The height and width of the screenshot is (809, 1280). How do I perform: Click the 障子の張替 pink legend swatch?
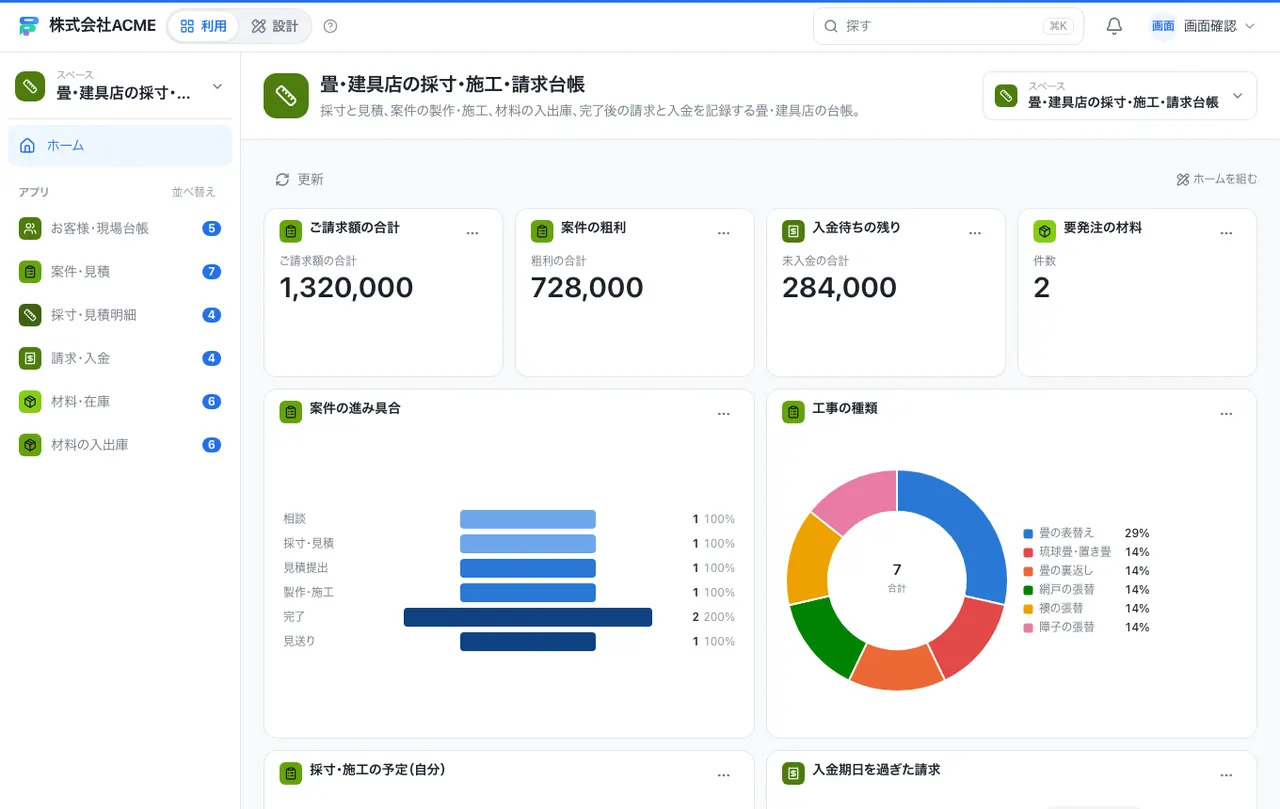coord(1028,627)
